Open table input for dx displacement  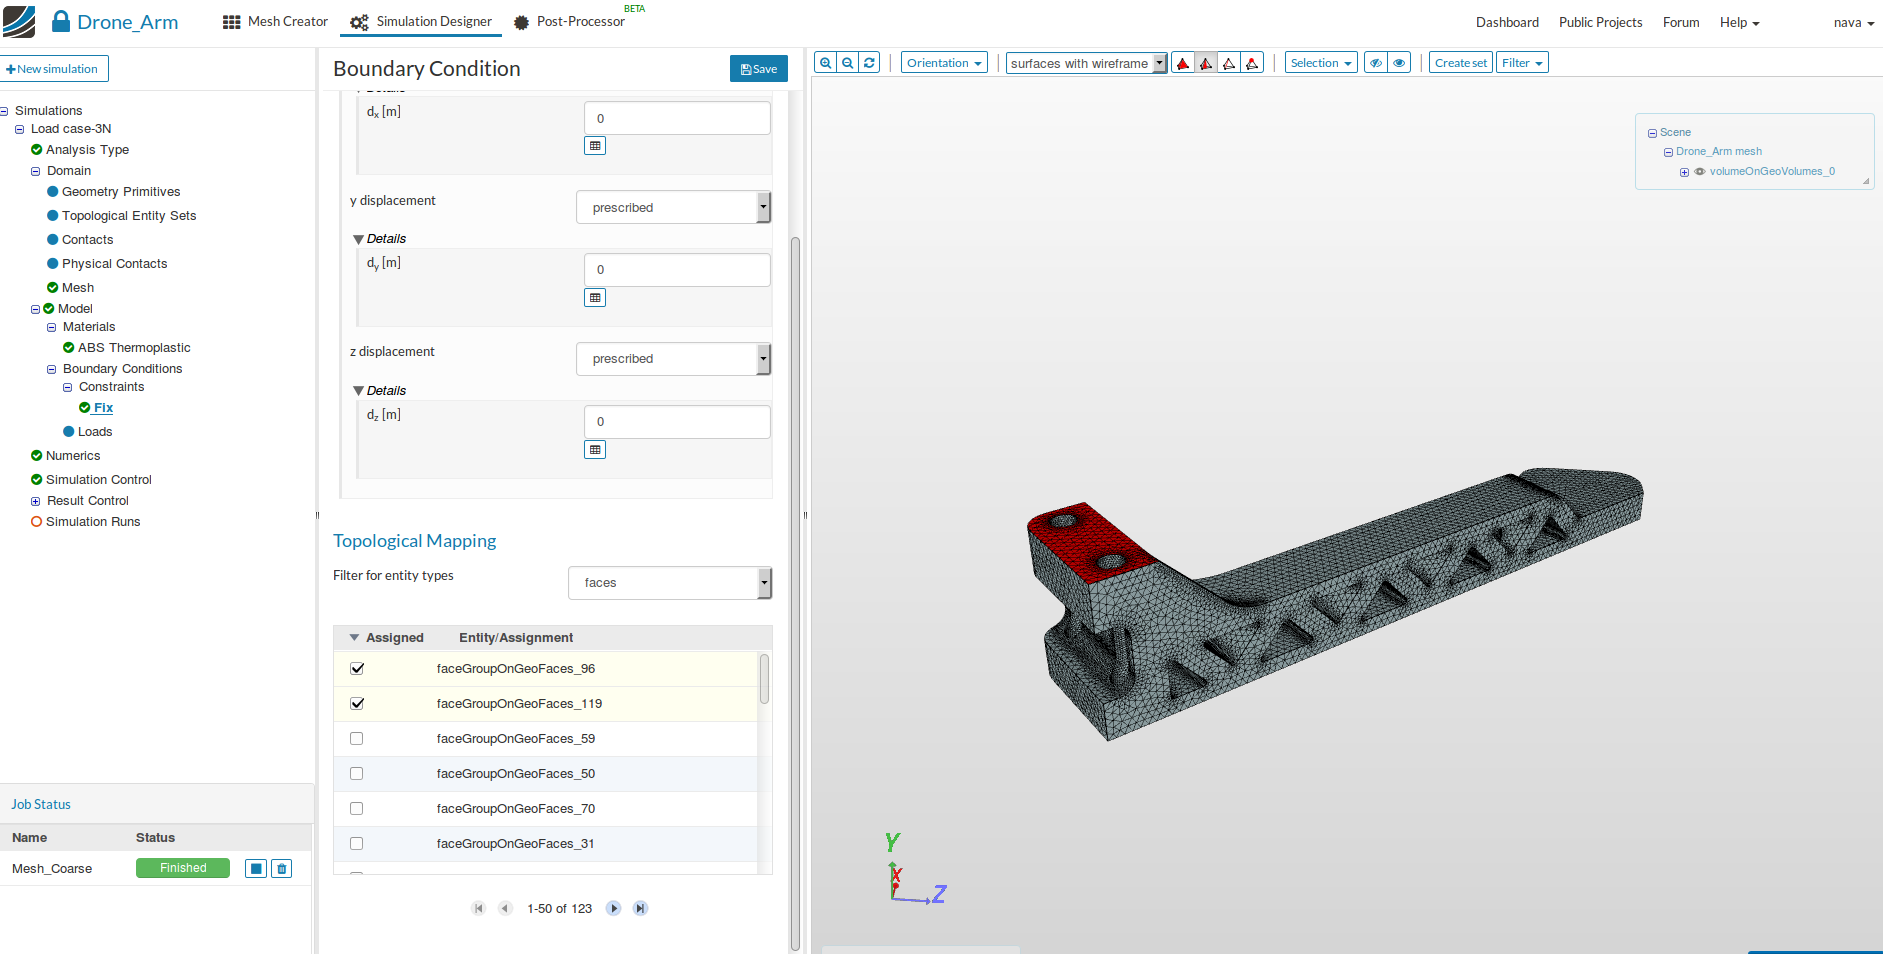(x=595, y=146)
